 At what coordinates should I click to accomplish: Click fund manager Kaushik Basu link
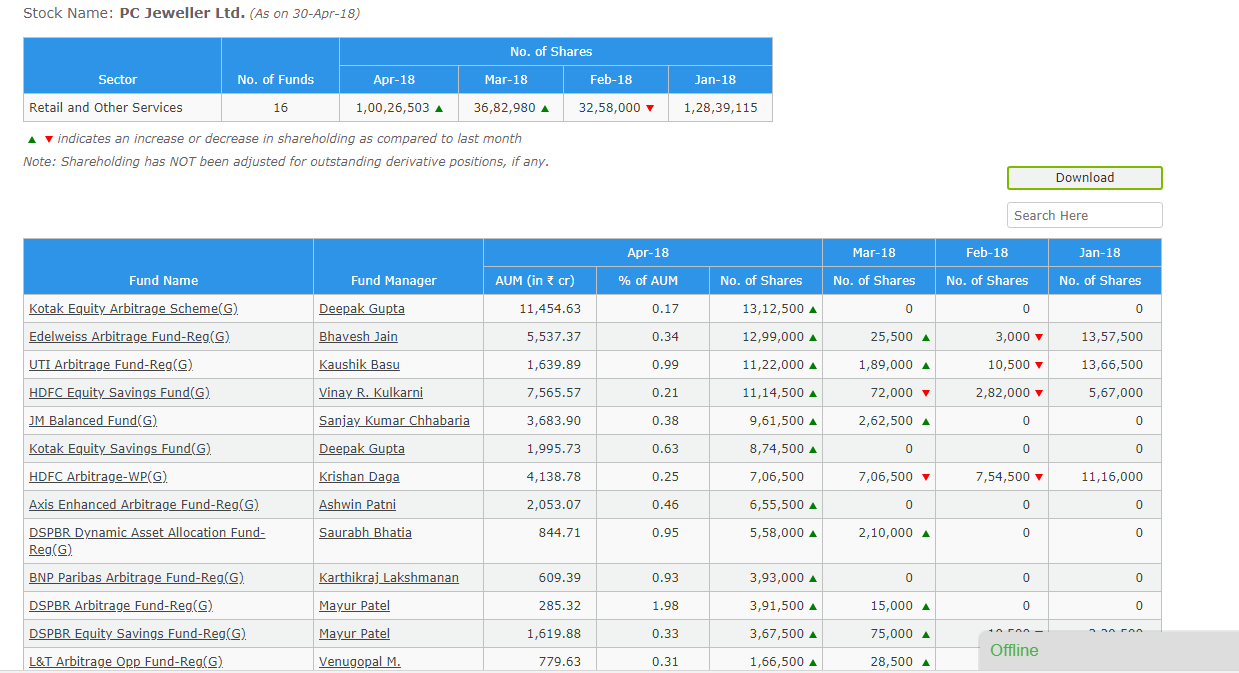click(x=359, y=365)
